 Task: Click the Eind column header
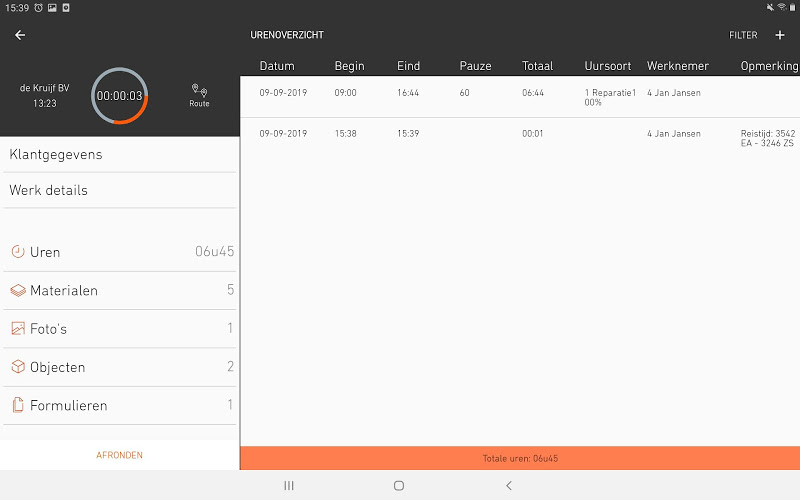click(x=408, y=66)
